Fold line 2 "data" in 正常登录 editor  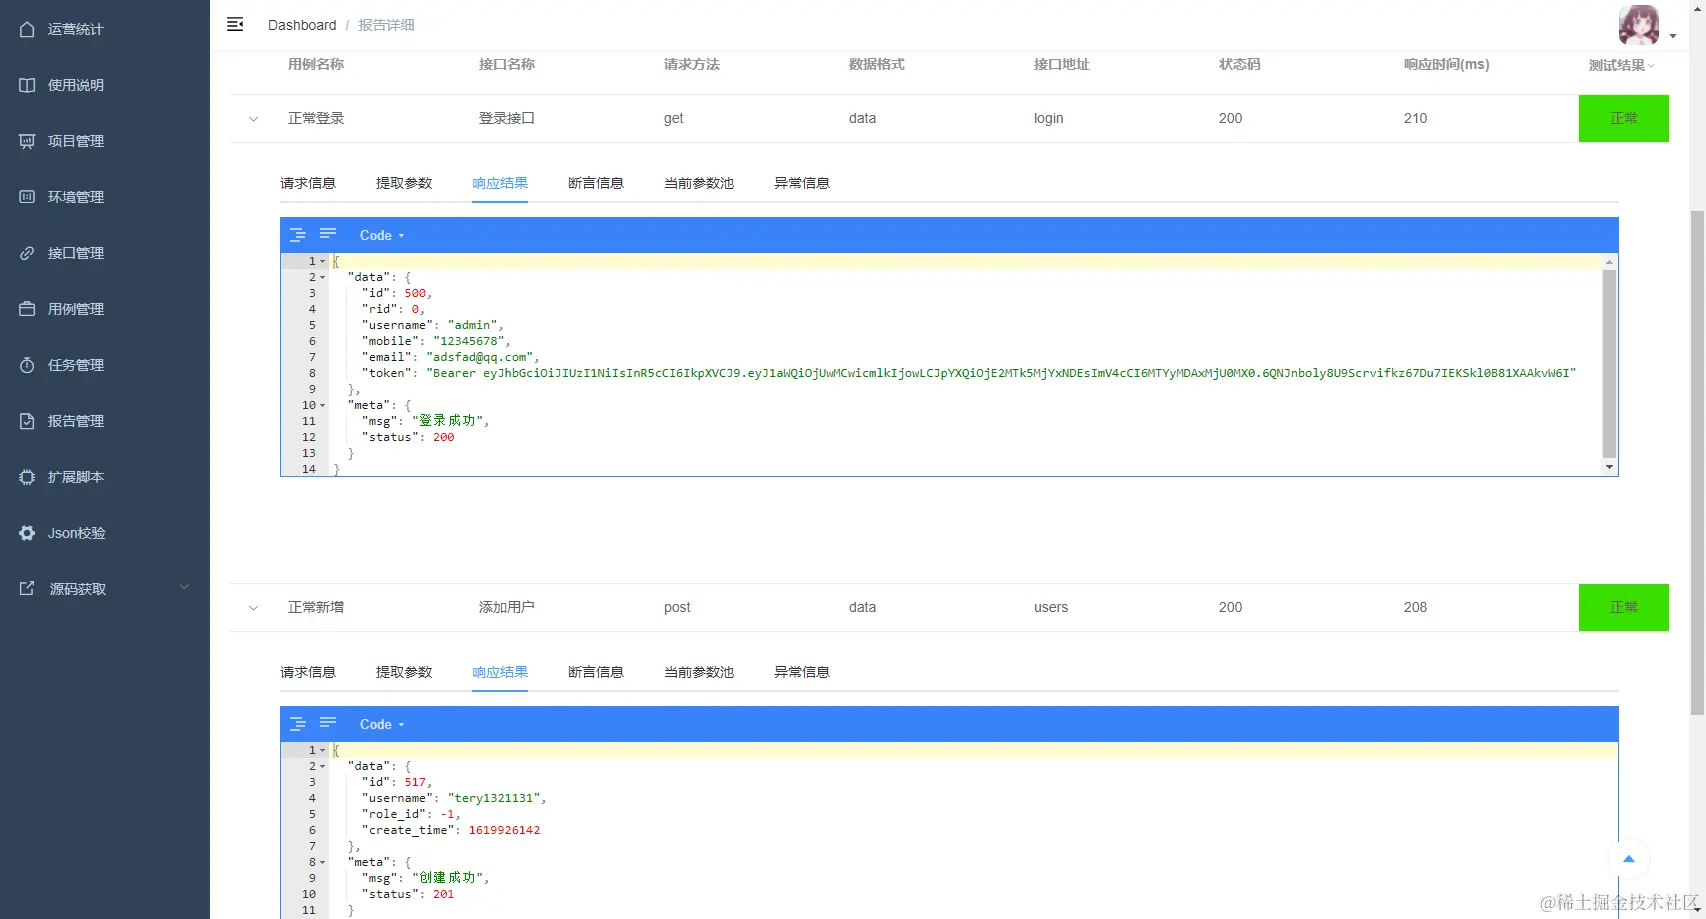pyautogui.click(x=322, y=277)
